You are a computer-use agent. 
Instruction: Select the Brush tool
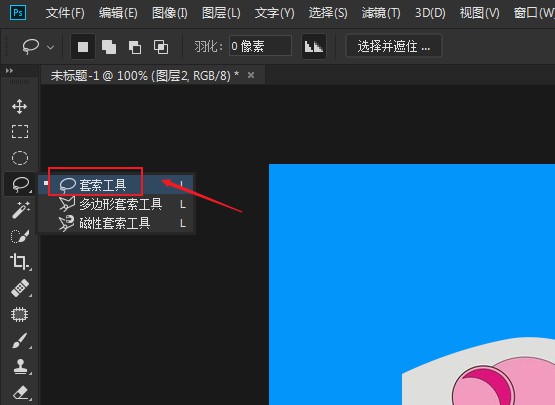pos(20,341)
